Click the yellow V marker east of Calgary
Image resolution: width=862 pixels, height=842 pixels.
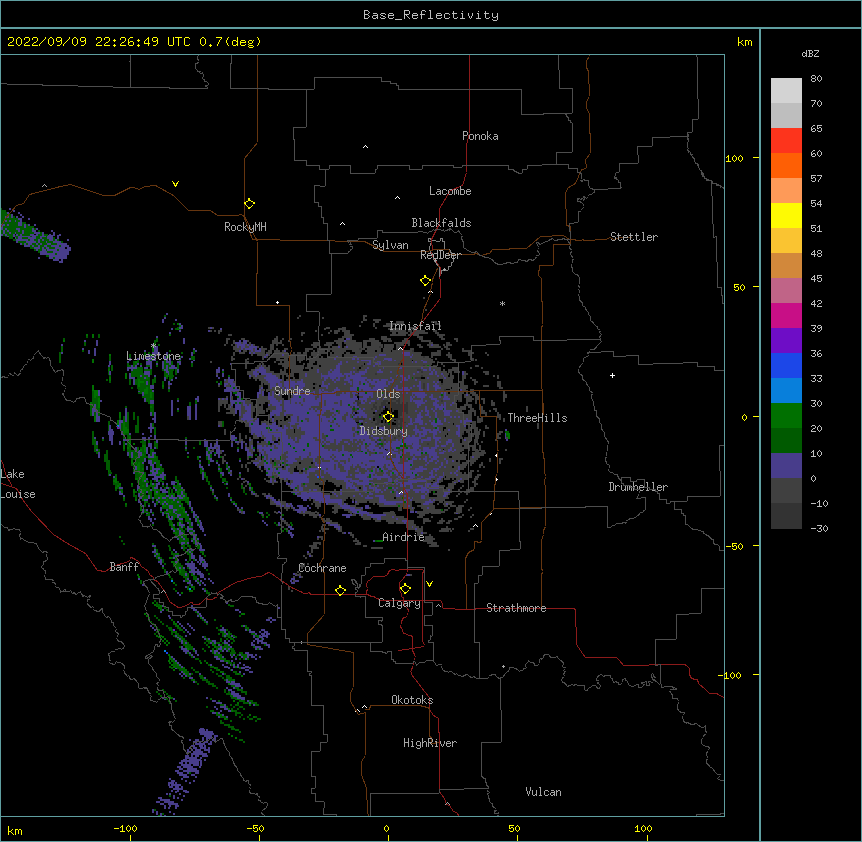[429, 584]
